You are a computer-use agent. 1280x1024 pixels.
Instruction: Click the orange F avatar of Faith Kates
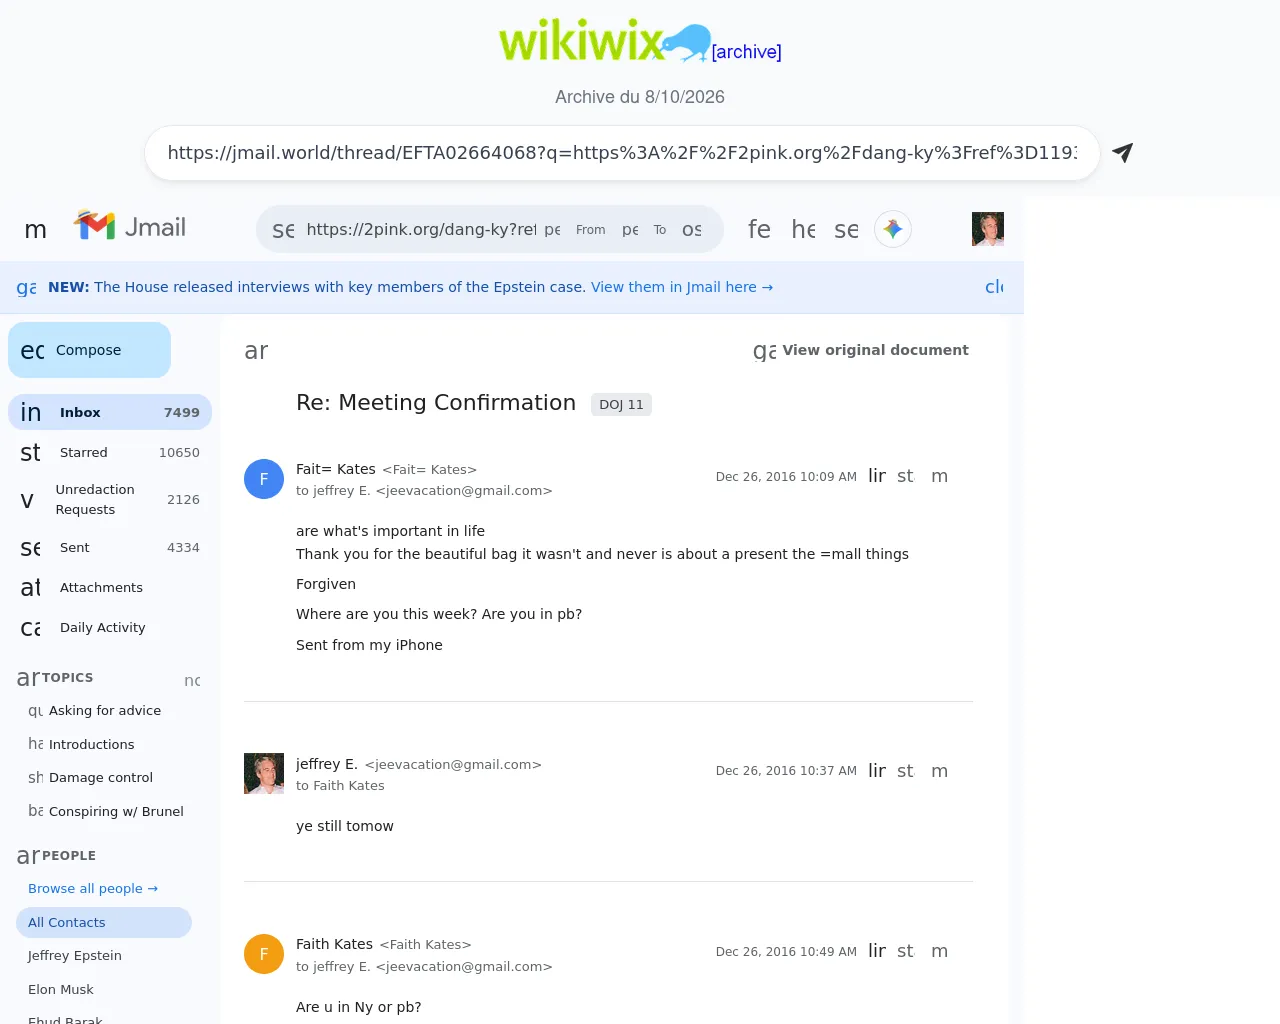[264, 954]
